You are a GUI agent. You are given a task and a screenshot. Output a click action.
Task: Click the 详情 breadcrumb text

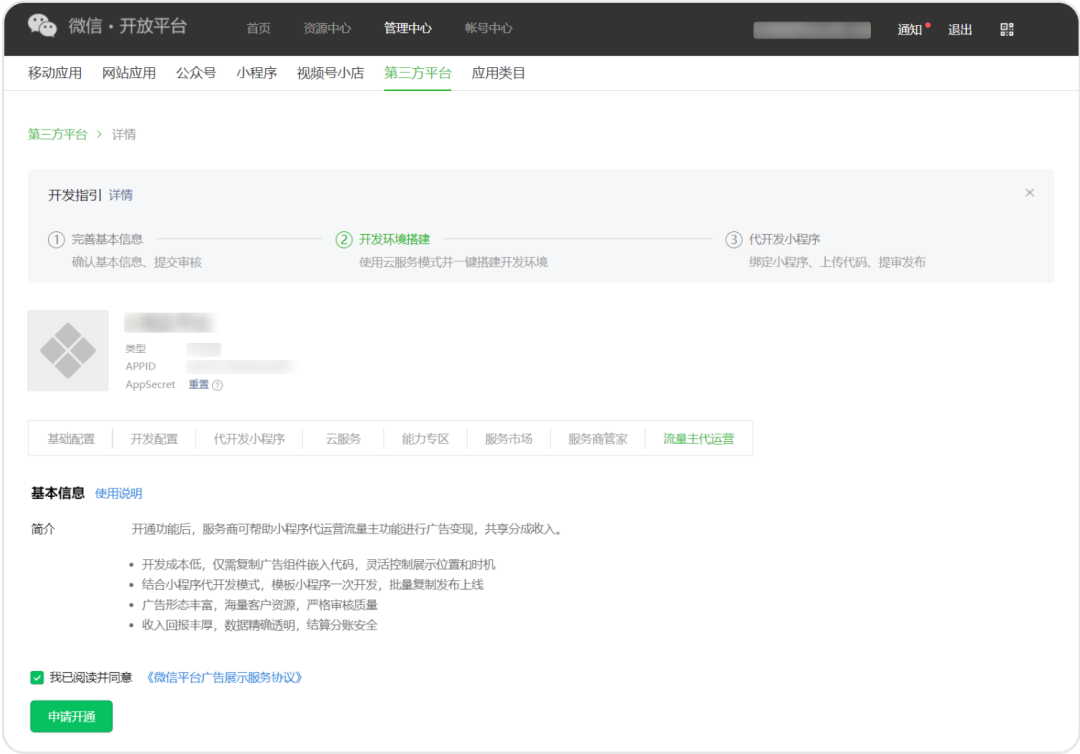coord(124,134)
